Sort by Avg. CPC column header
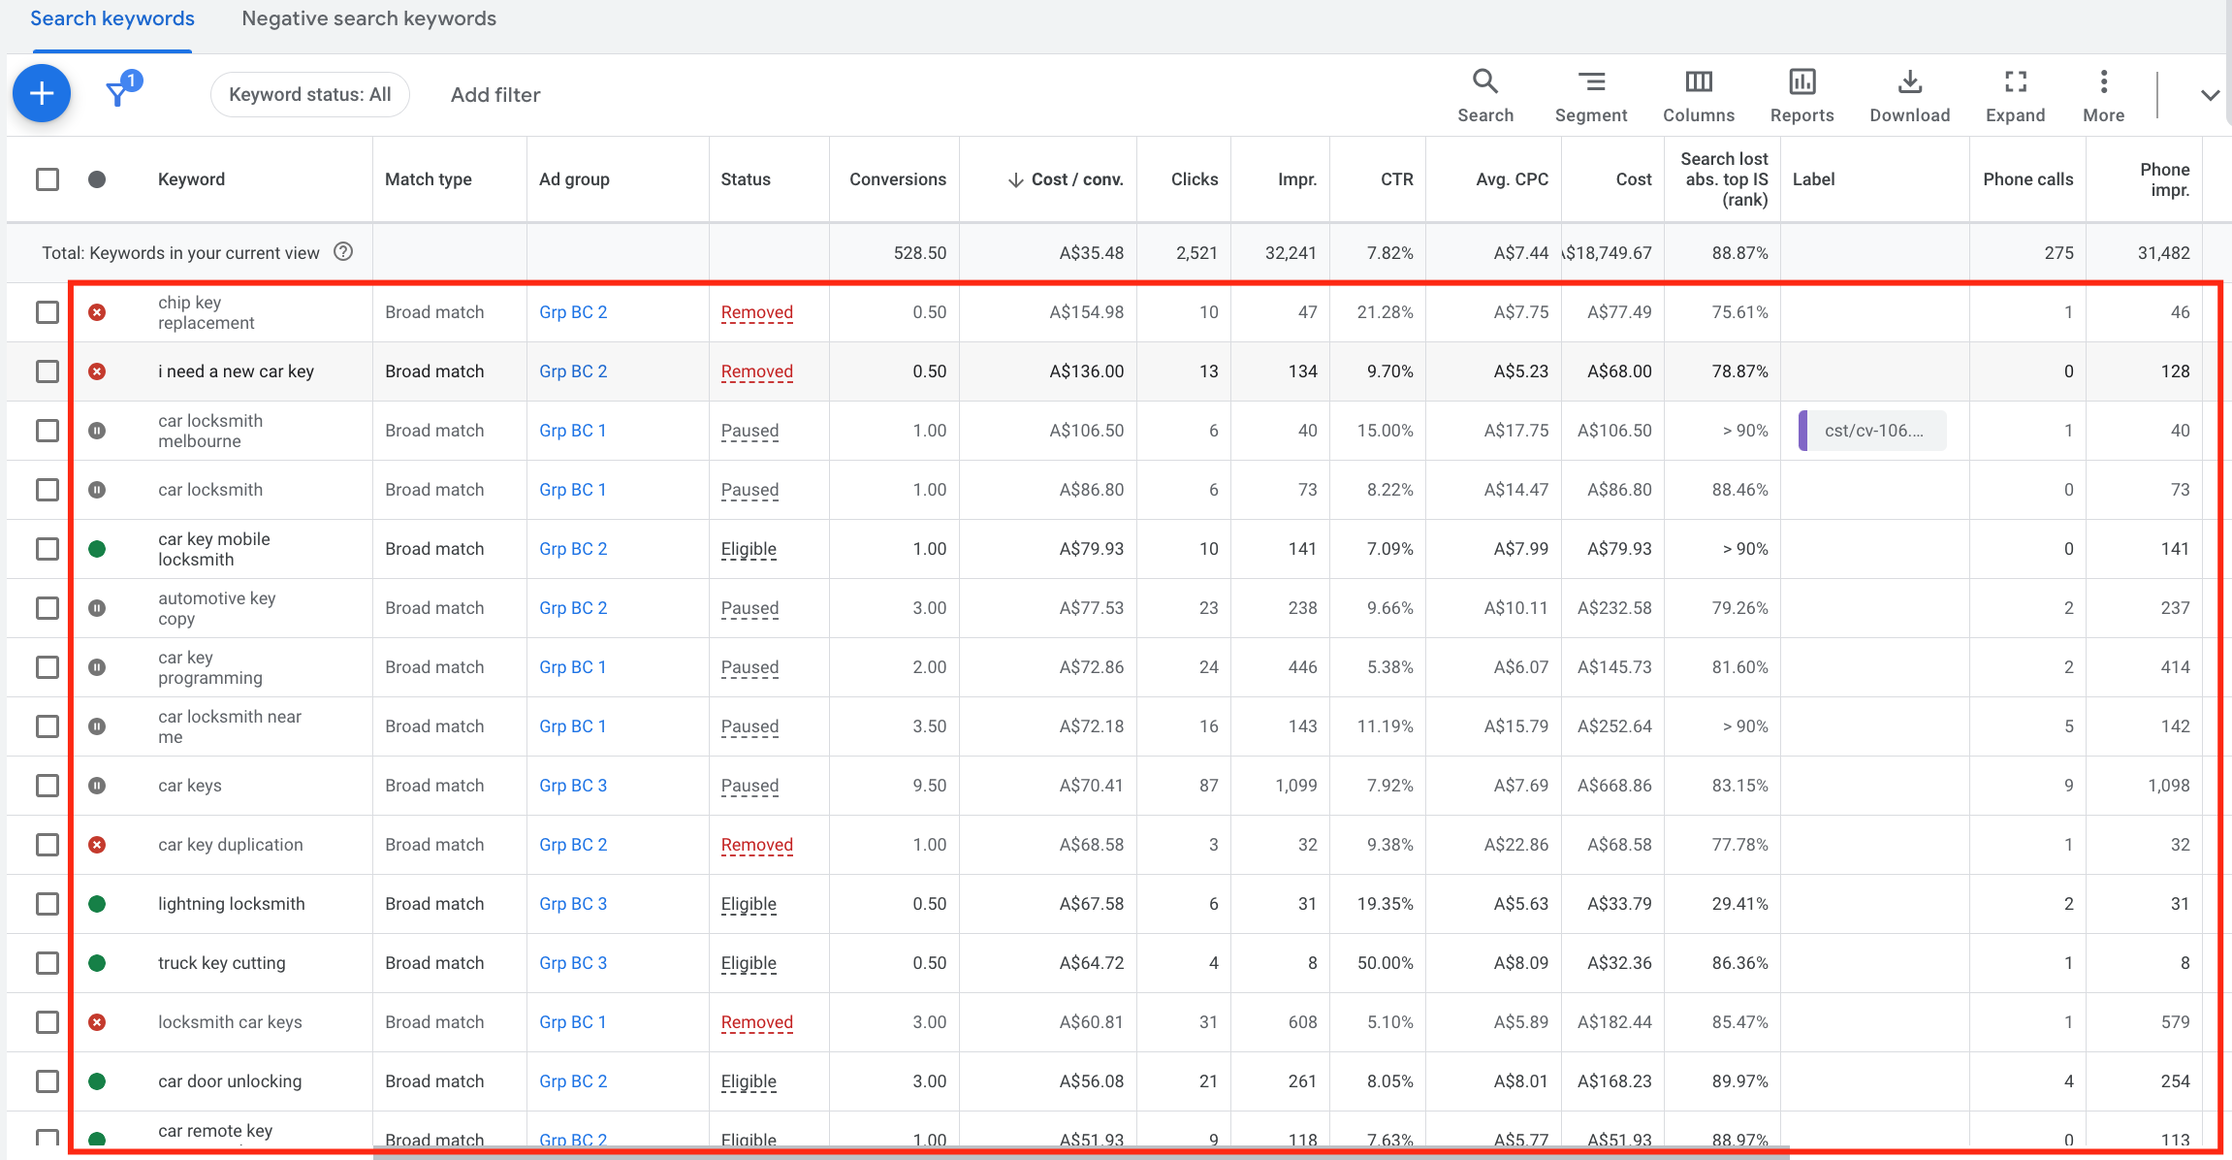This screenshot has width=2232, height=1160. (1511, 179)
